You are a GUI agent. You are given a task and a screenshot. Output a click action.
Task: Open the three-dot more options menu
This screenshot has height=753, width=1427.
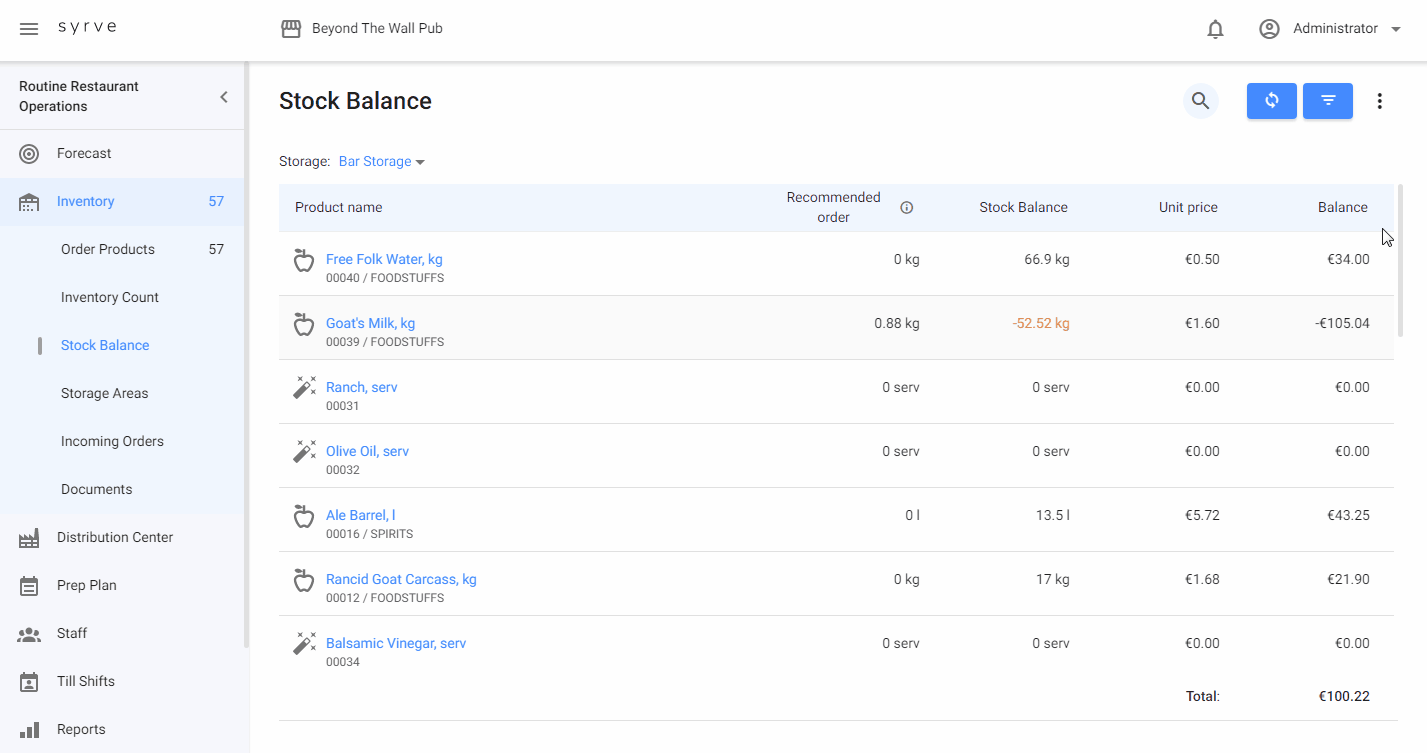tap(1379, 101)
